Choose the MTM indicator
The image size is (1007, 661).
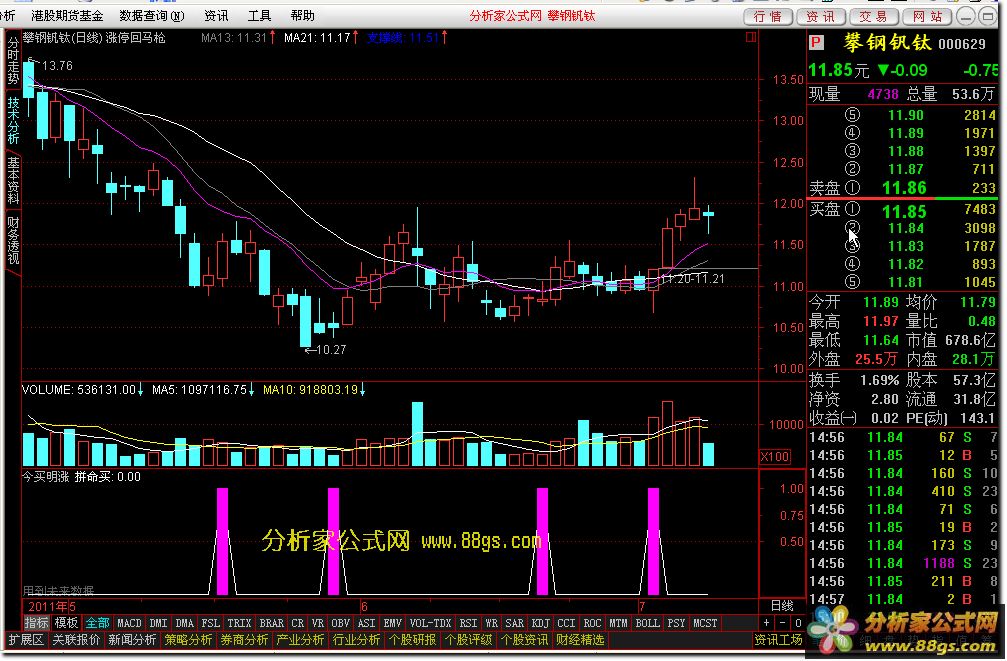pyautogui.click(x=618, y=622)
